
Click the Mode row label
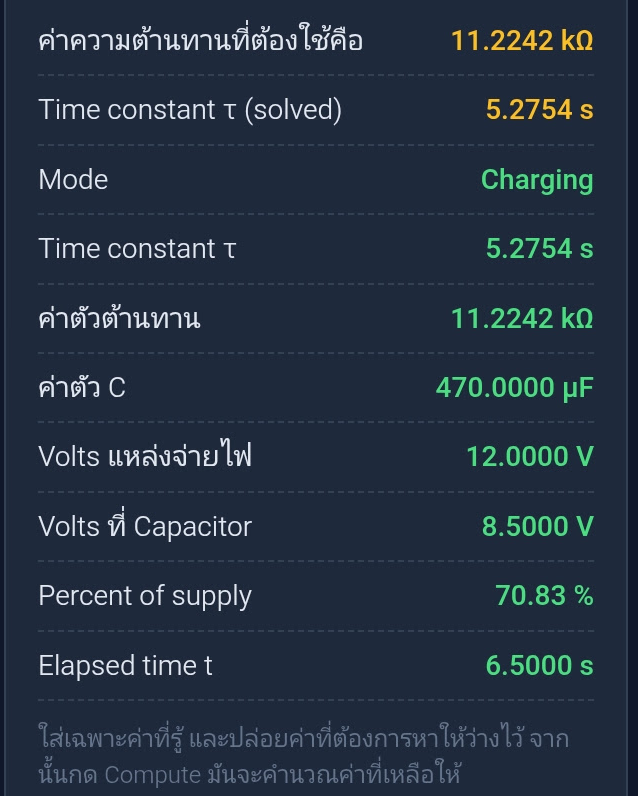coord(74,180)
